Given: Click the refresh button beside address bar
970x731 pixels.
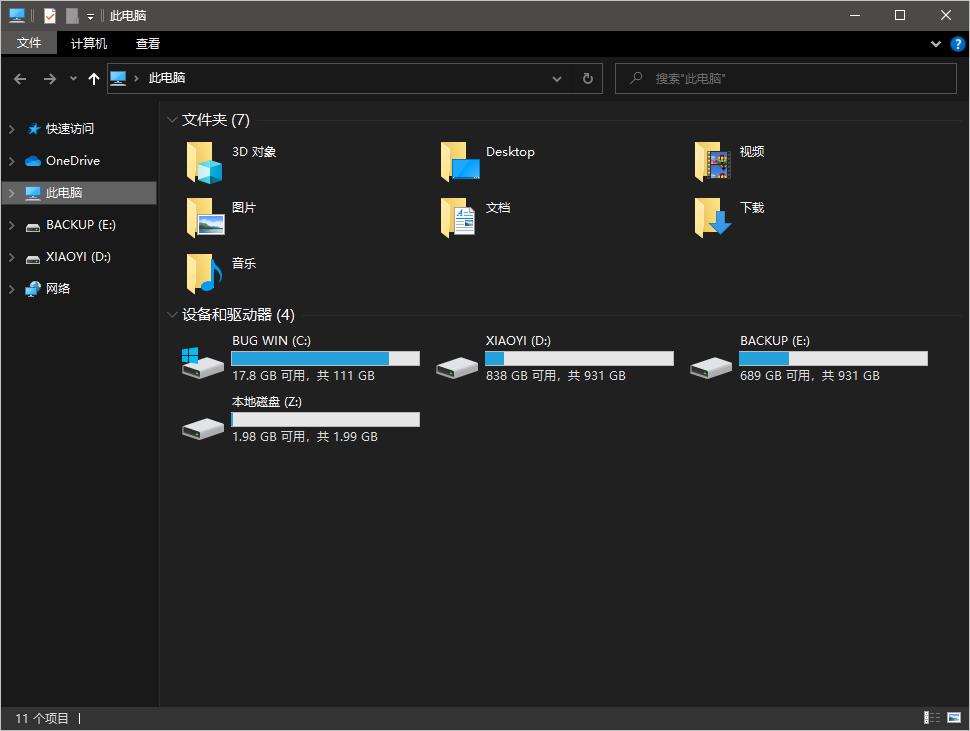Looking at the screenshot, I should pos(588,79).
